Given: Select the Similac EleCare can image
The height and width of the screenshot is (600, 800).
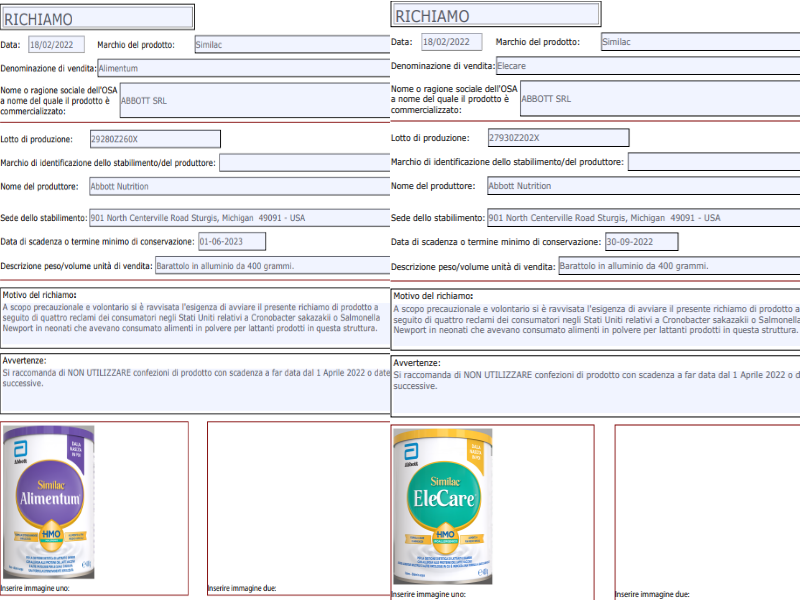Looking at the screenshot, I should tap(443, 506).
